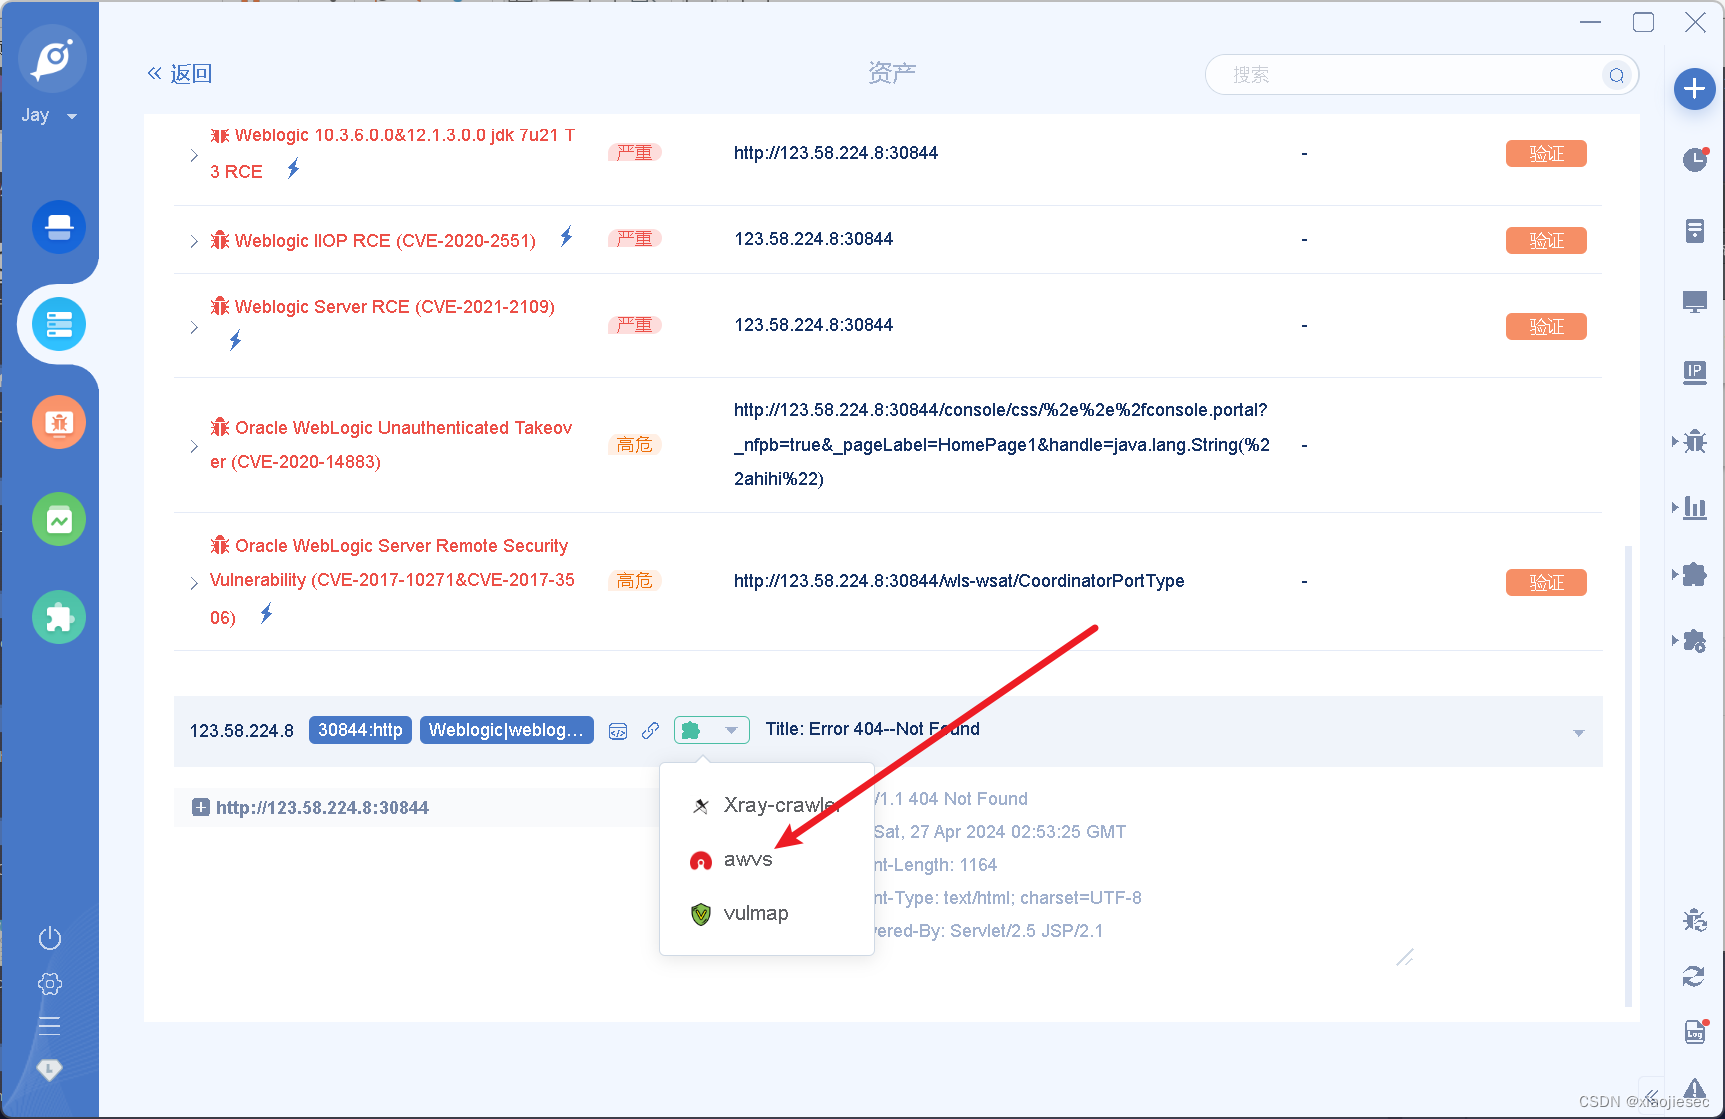Open the settings gear icon
The width and height of the screenshot is (1725, 1119).
(x=50, y=984)
